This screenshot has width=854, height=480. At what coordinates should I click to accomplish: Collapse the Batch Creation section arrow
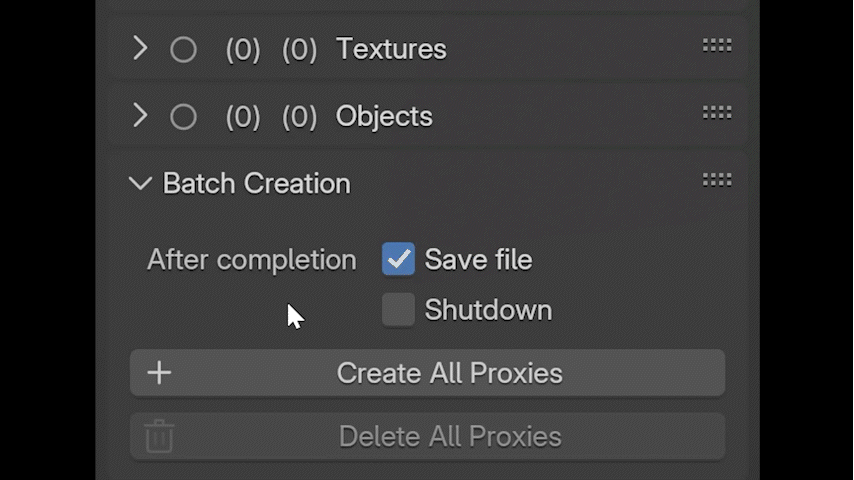click(140, 183)
